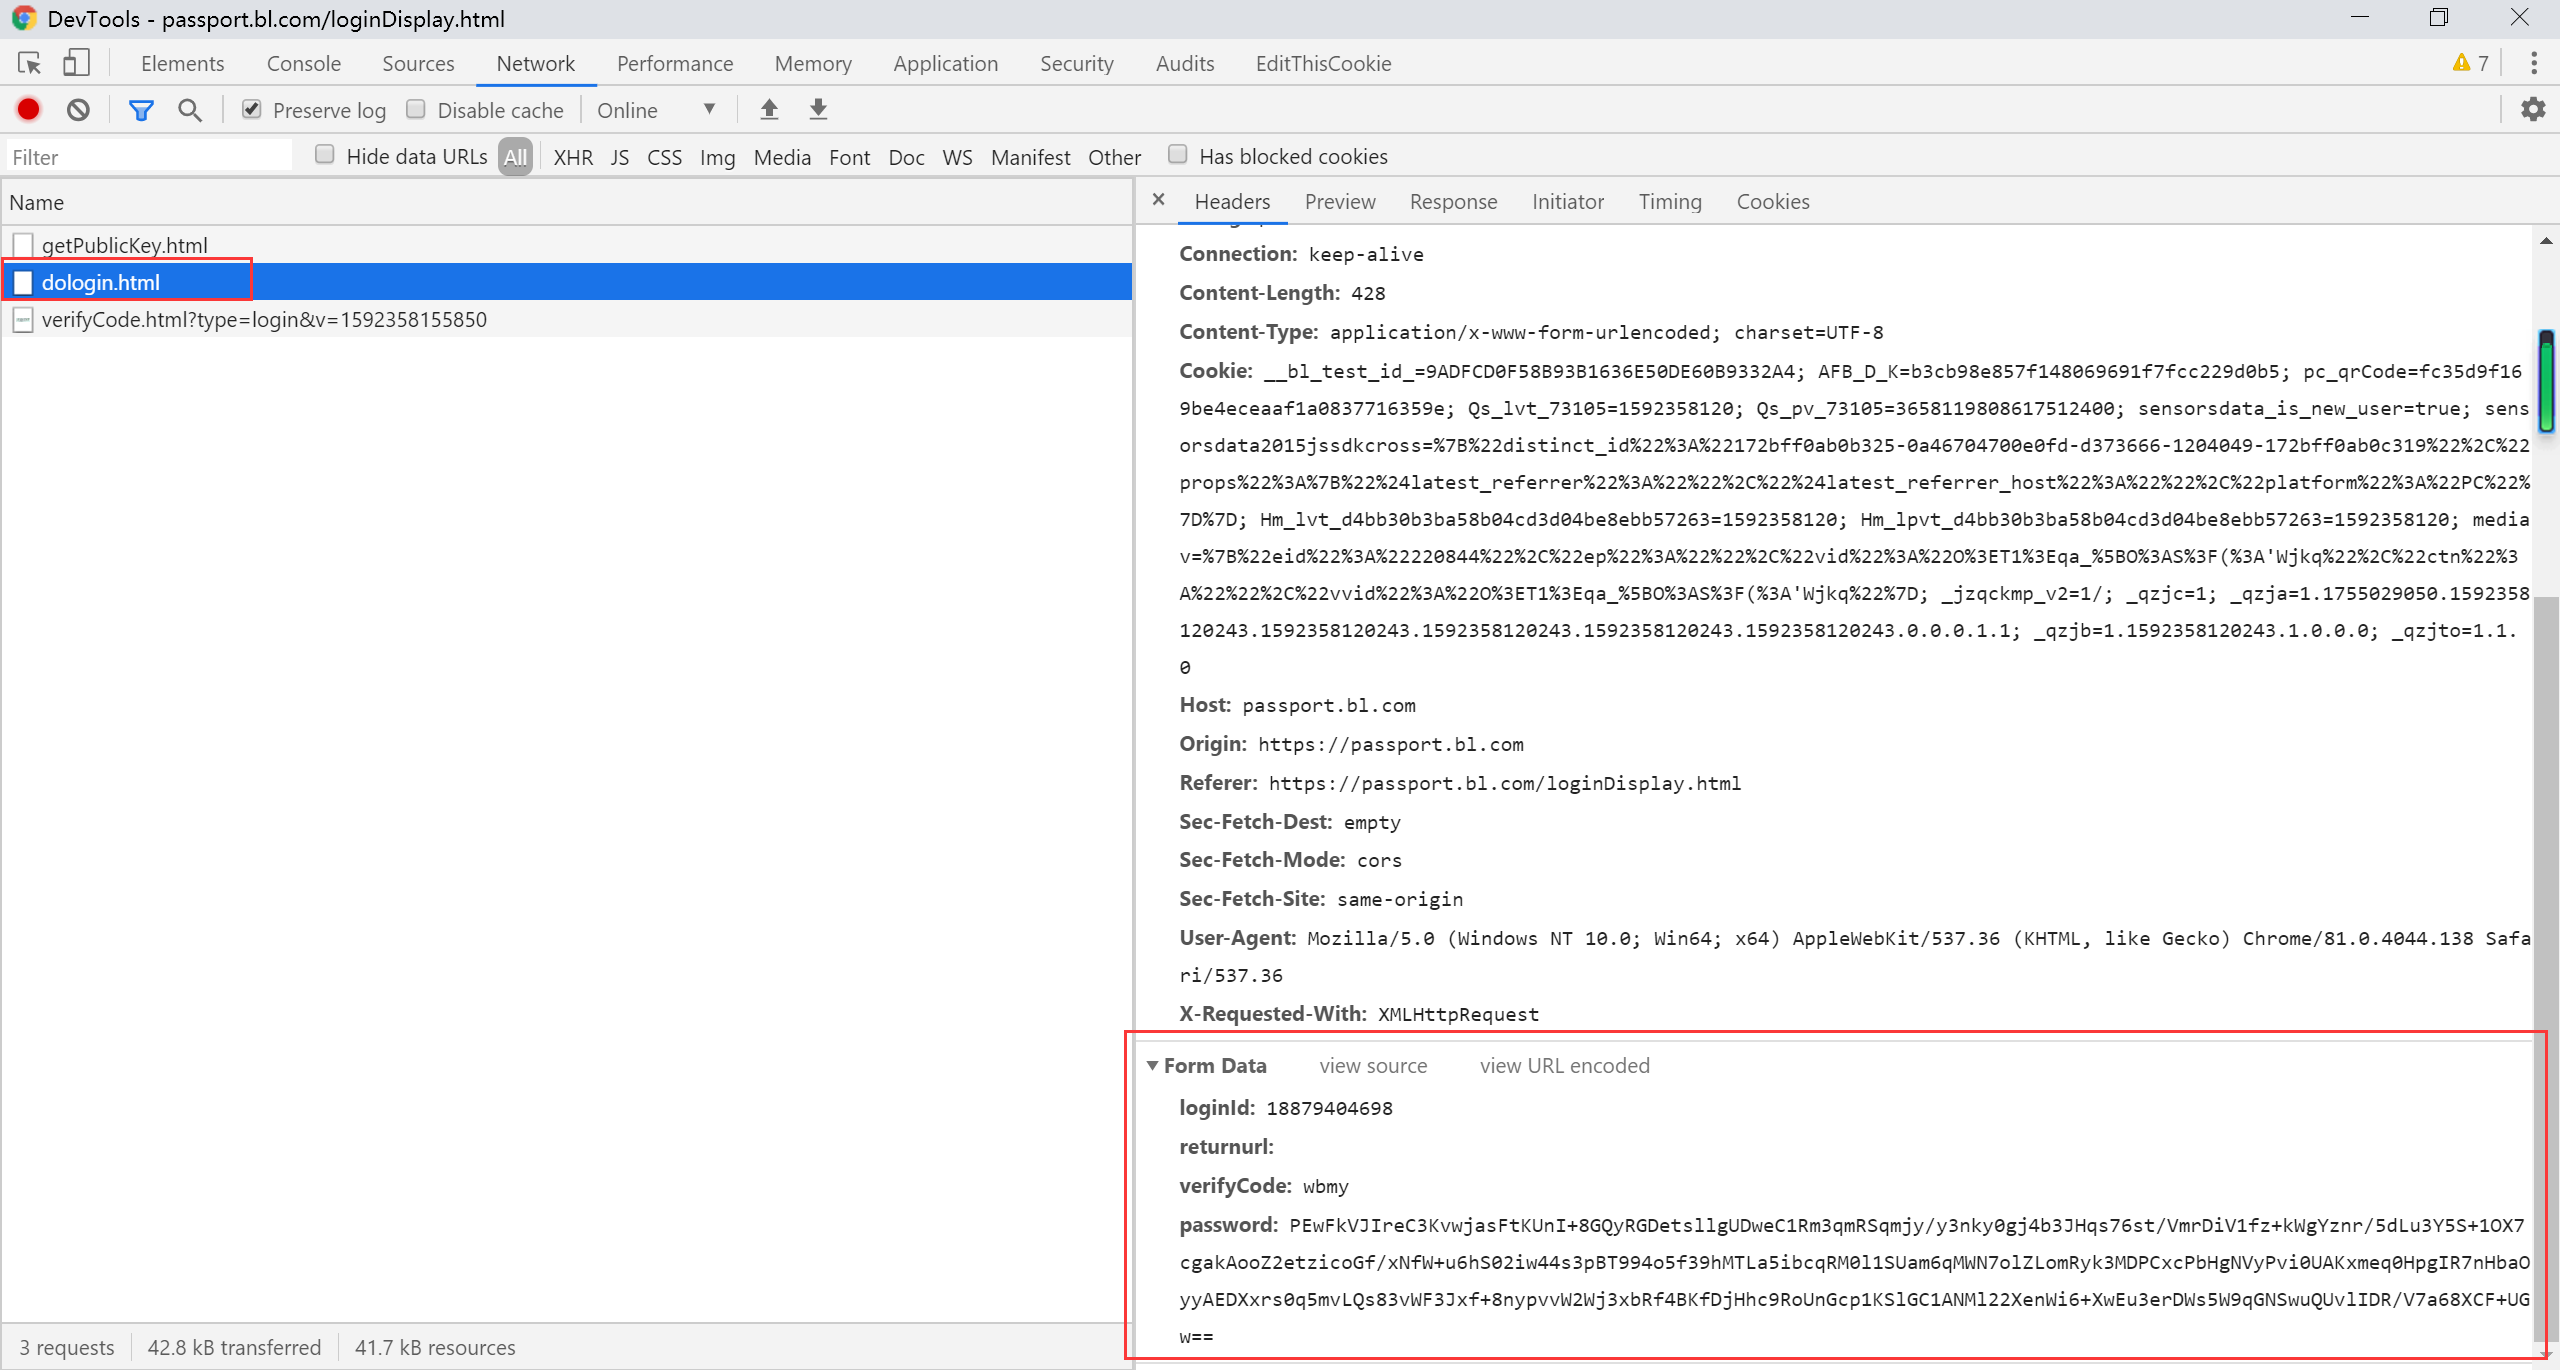Open the Response tab in request details

[1453, 202]
